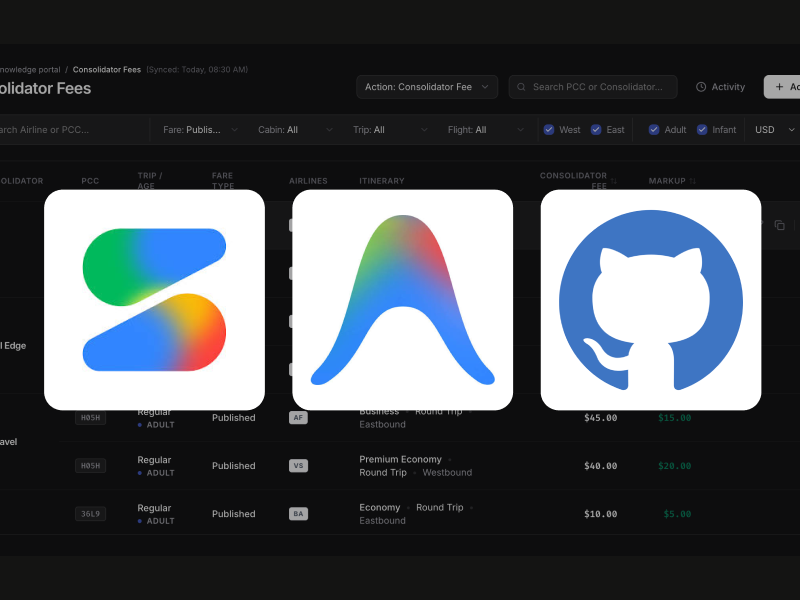
Task: Click the Premium Economy itinerary text
Action: (401, 459)
